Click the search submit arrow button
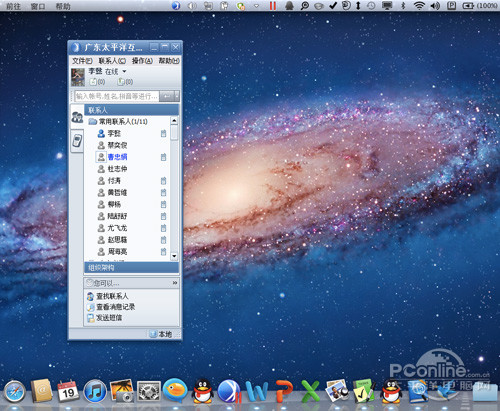The image size is (500, 411). (x=167, y=96)
